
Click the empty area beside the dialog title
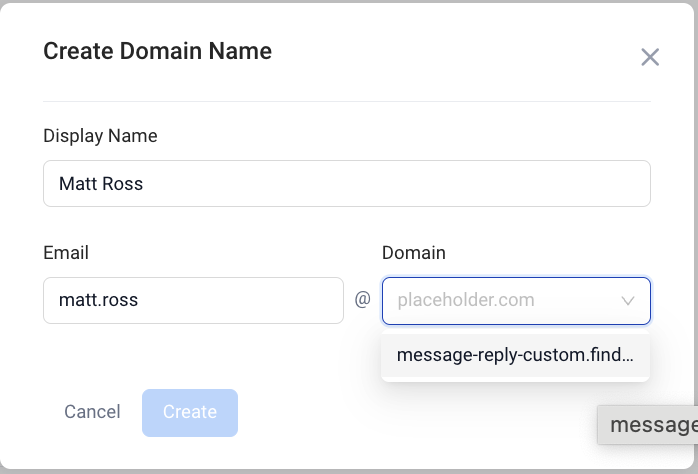pos(450,52)
